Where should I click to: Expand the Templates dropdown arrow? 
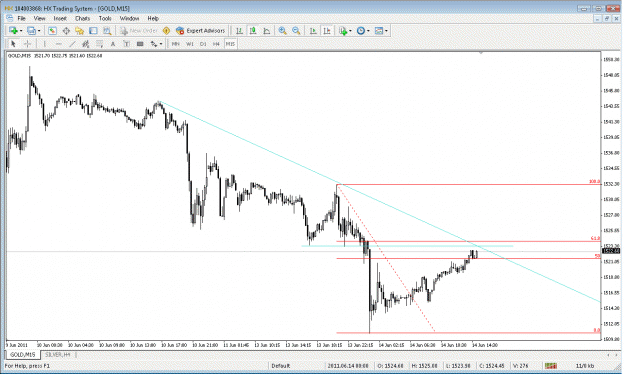point(386,31)
